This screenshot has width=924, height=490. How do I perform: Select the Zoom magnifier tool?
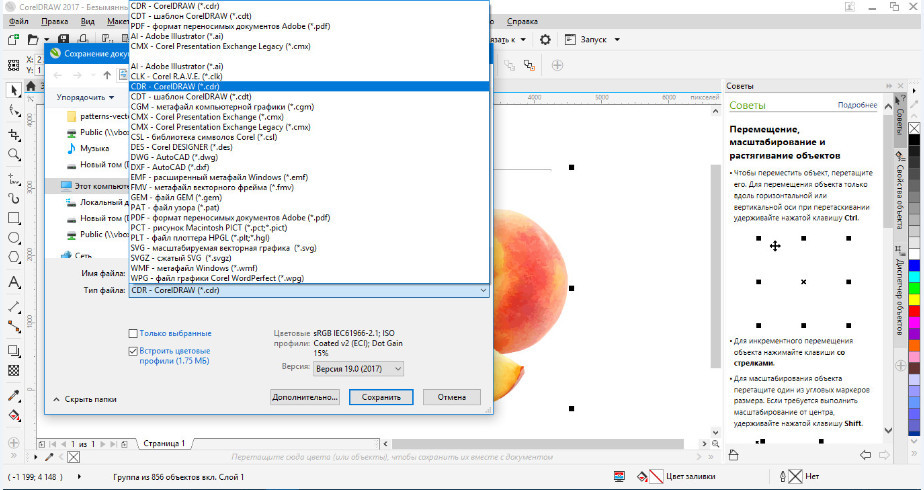click(14, 155)
